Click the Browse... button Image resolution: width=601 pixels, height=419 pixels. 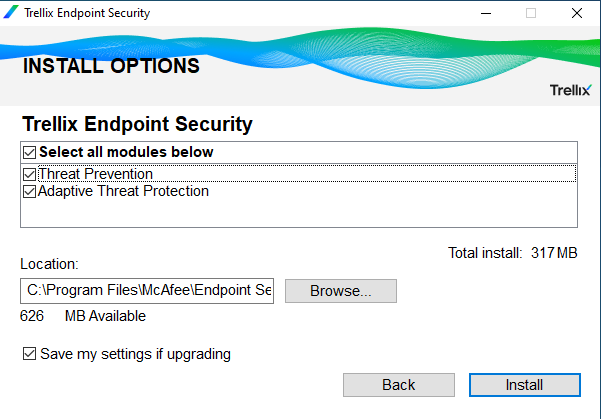click(341, 291)
